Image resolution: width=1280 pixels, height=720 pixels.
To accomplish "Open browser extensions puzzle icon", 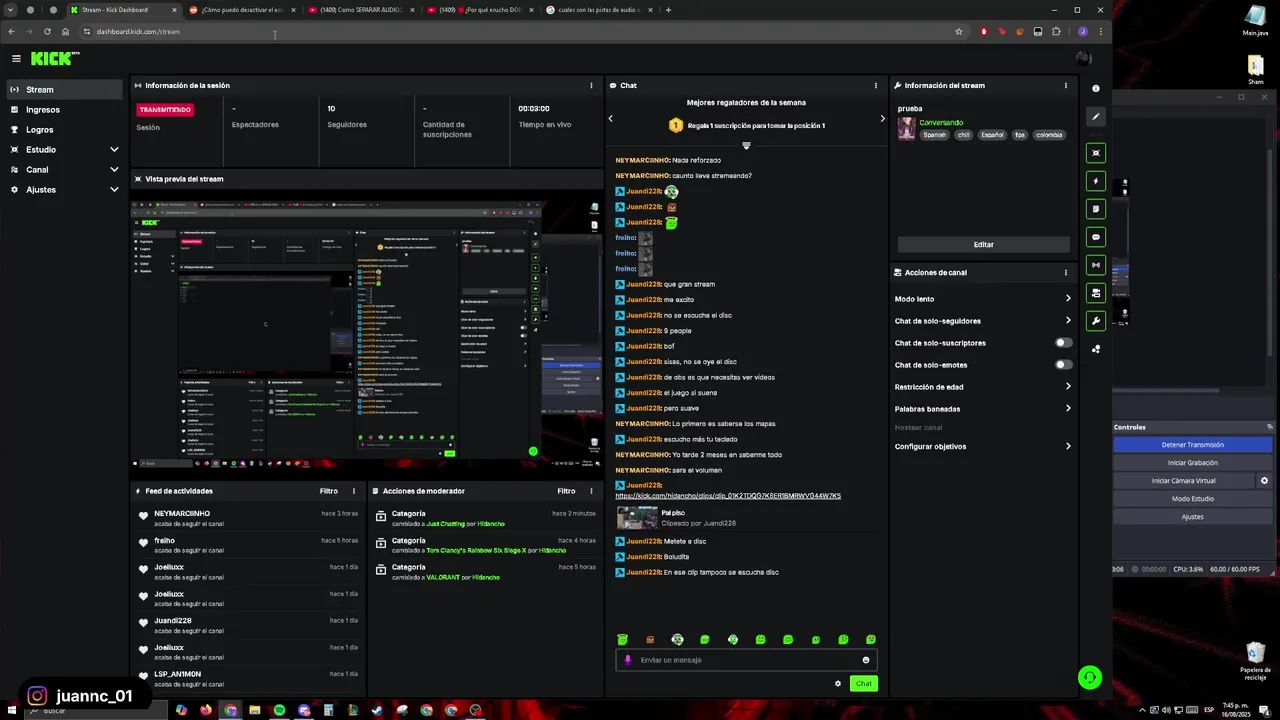I will click(1056, 31).
